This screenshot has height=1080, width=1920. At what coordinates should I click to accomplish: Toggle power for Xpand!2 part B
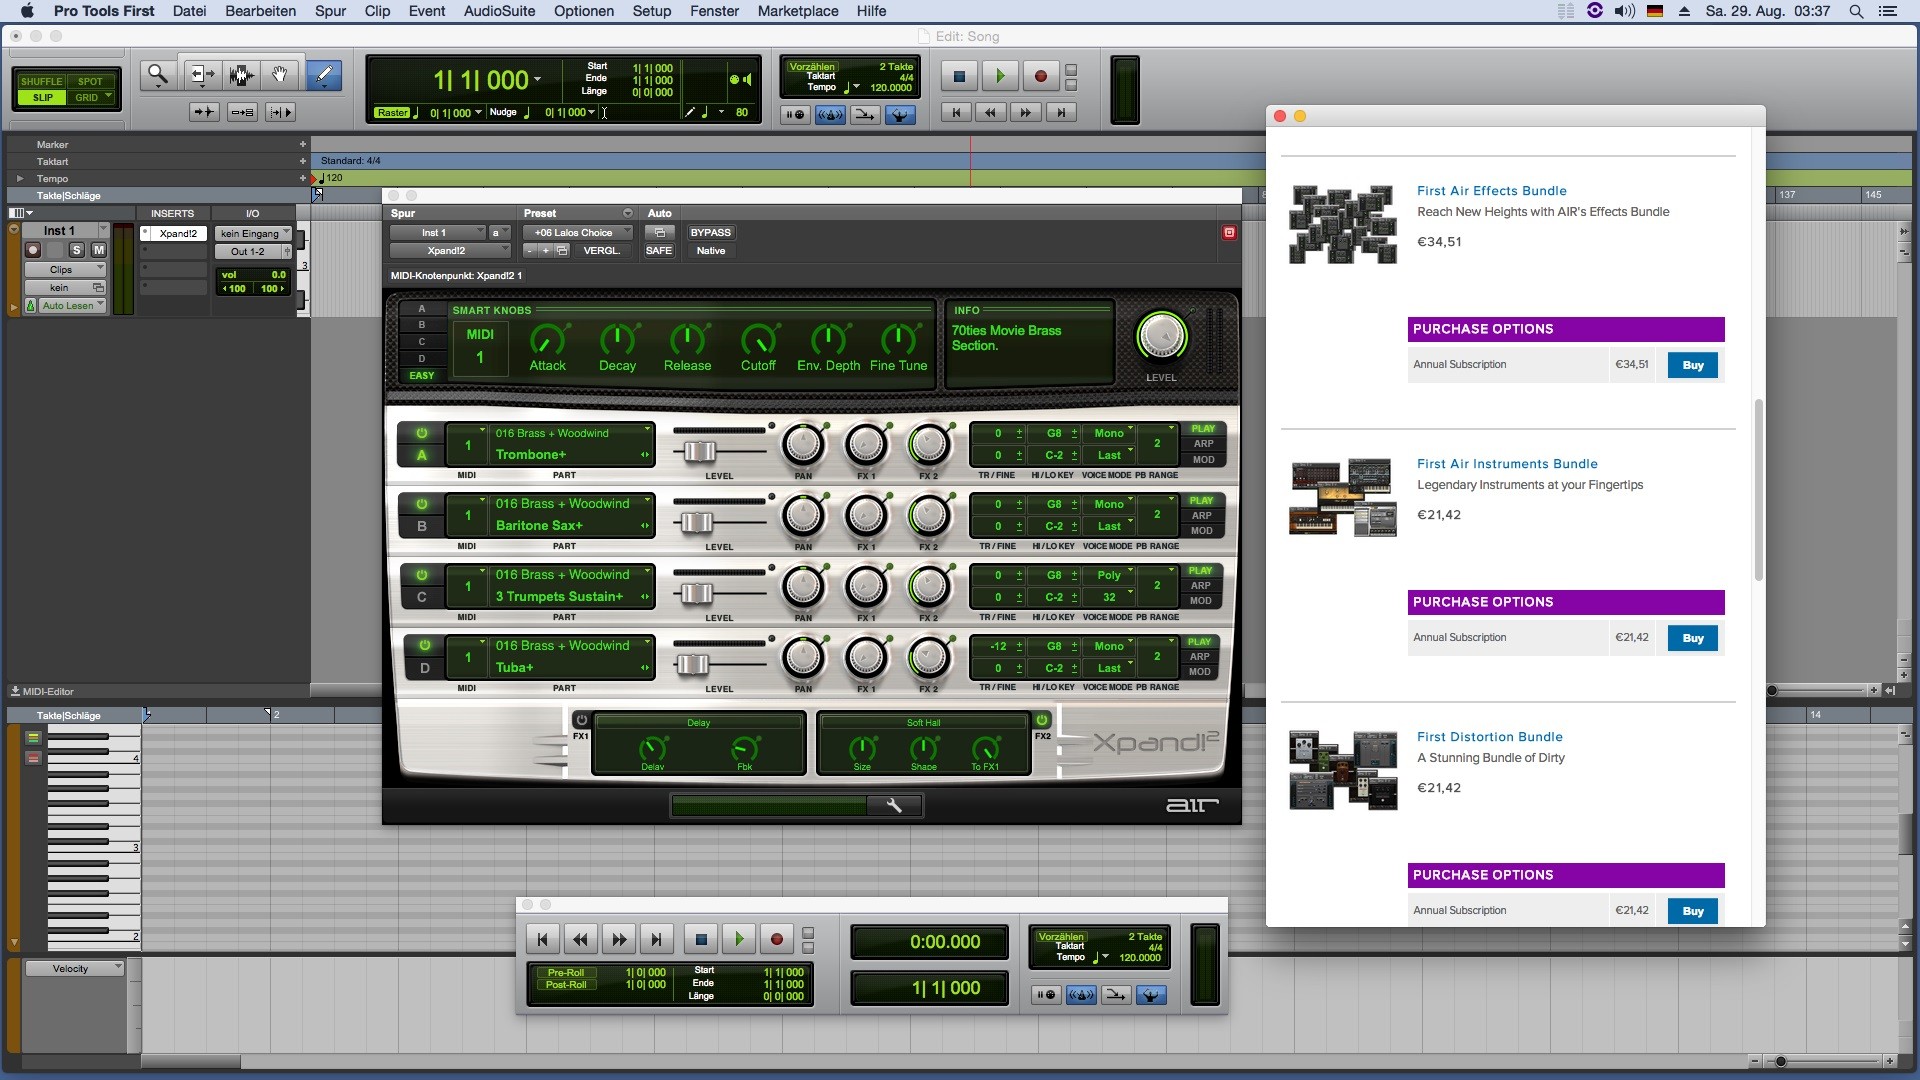pyautogui.click(x=422, y=504)
